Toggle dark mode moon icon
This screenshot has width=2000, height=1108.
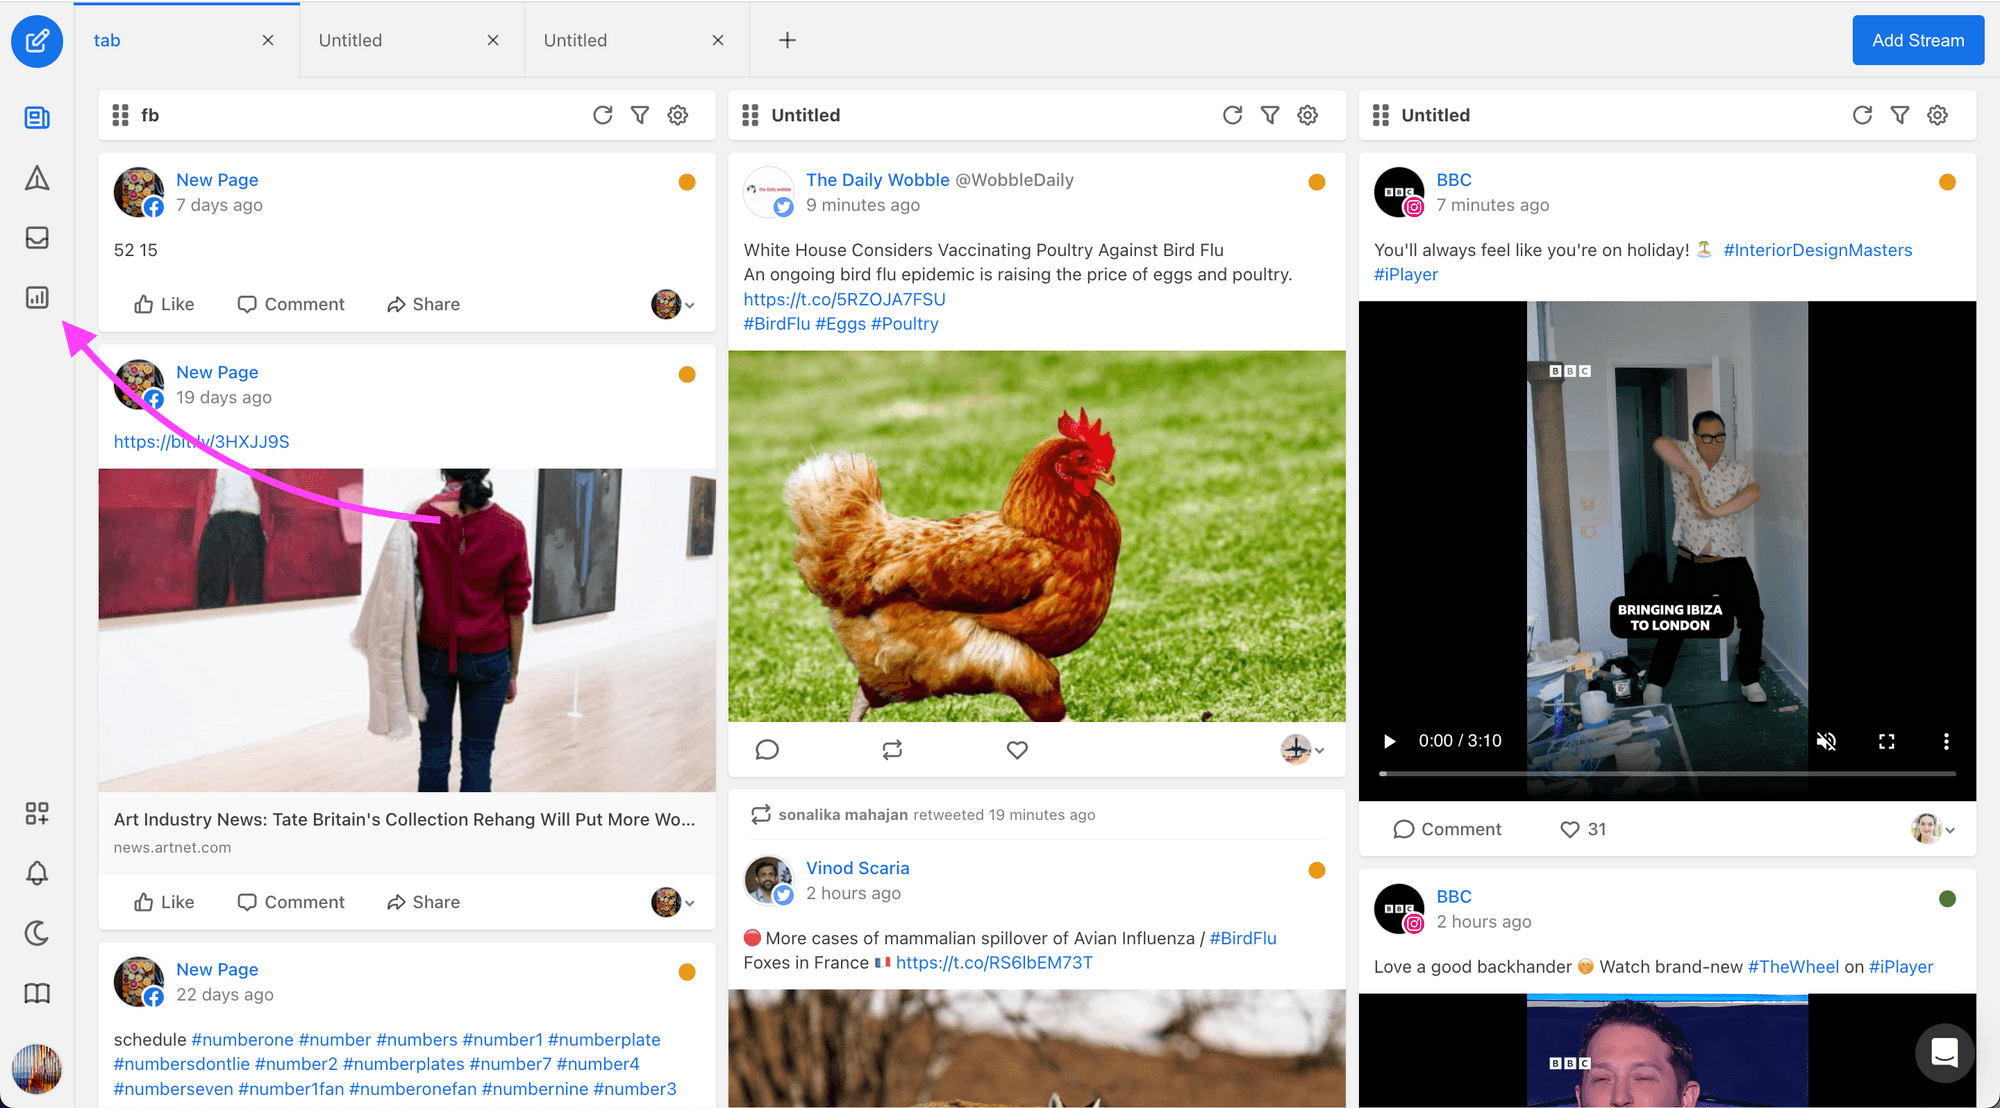click(x=37, y=933)
